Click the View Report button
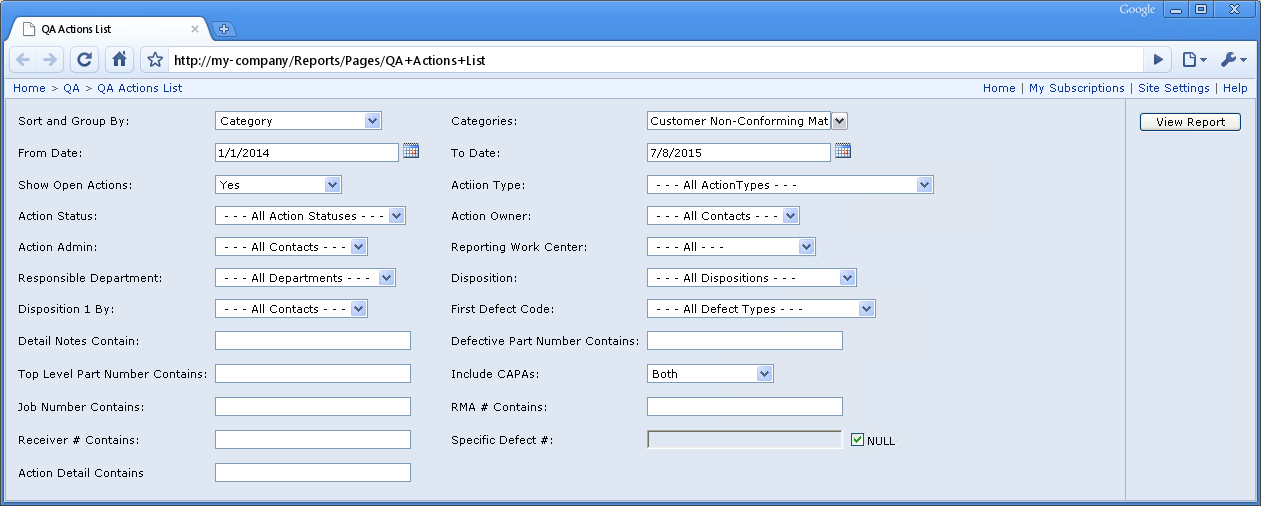The width and height of the screenshot is (1261, 506). coord(1190,122)
